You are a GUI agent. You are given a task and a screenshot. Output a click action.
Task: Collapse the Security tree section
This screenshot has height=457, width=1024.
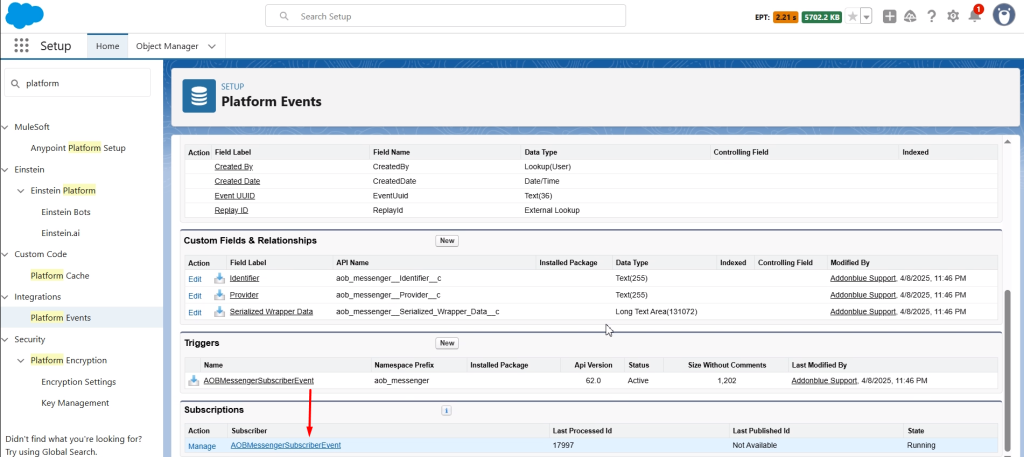tap(5, 339)
